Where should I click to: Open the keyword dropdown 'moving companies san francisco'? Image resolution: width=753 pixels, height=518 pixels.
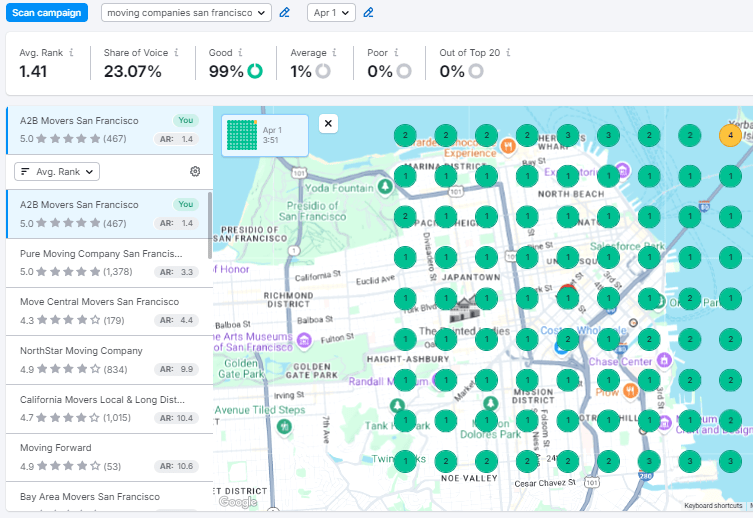tap(186, 13)
